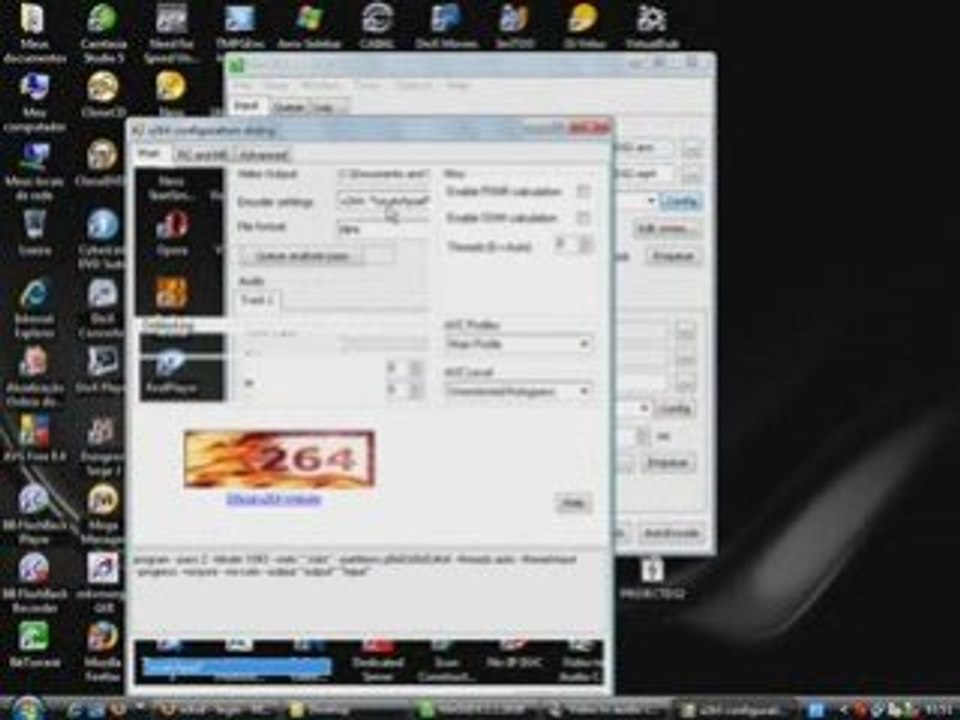This screenshot has height=720, width=960.
Task: Open the Mega Manager desktop icon
Action: coord(102,514)
